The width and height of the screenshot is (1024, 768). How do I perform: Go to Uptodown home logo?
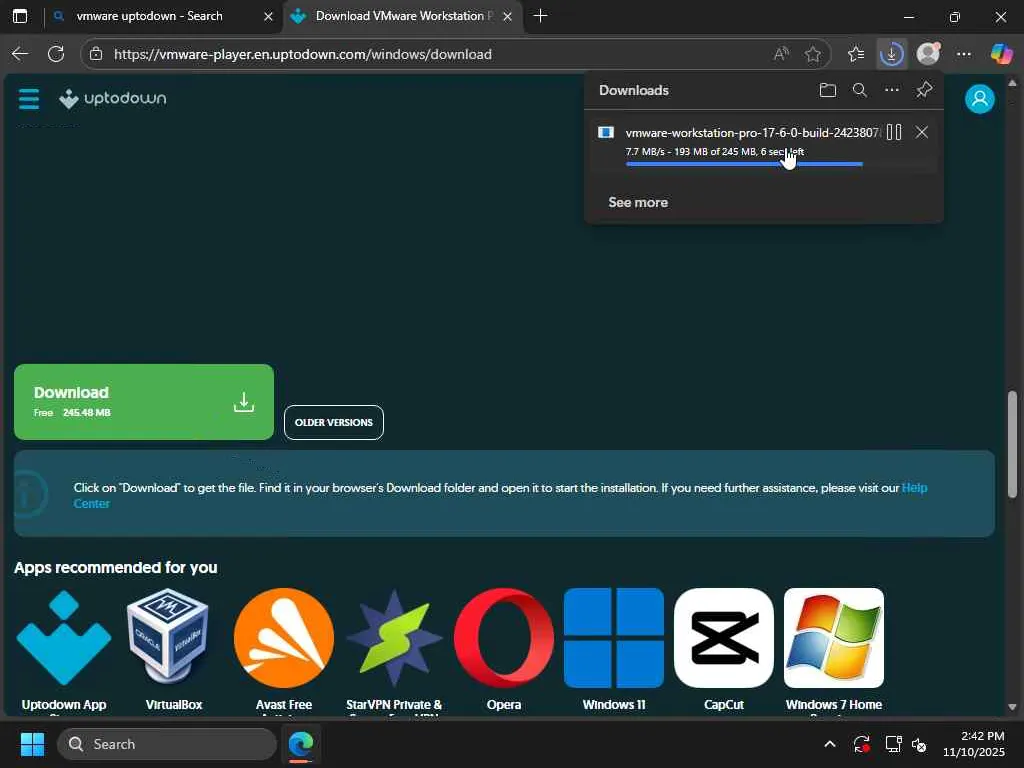112,99
